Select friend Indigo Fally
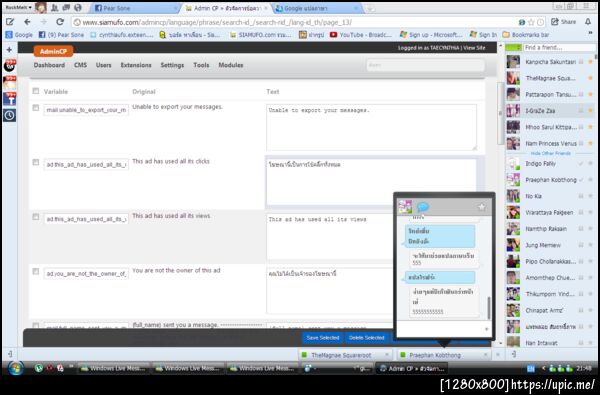Image resolution: width=600 pixels, height=395 pixels. pos(550,163)
